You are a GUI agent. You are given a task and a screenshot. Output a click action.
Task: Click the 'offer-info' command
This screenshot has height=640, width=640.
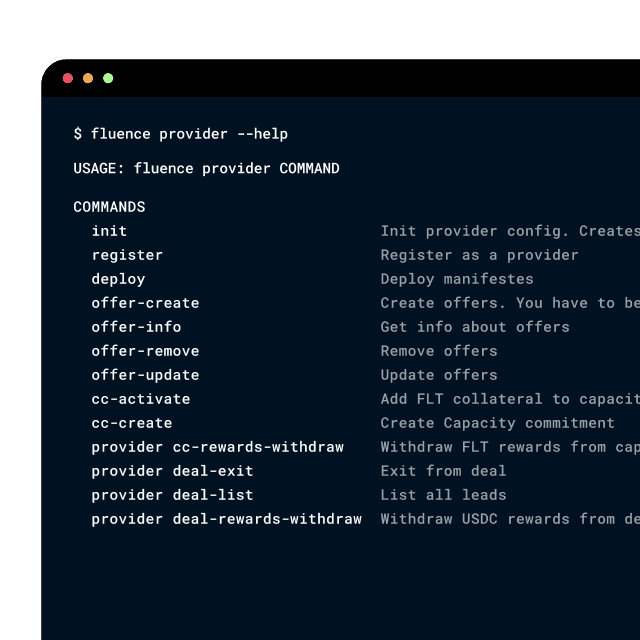click(136, 327)
